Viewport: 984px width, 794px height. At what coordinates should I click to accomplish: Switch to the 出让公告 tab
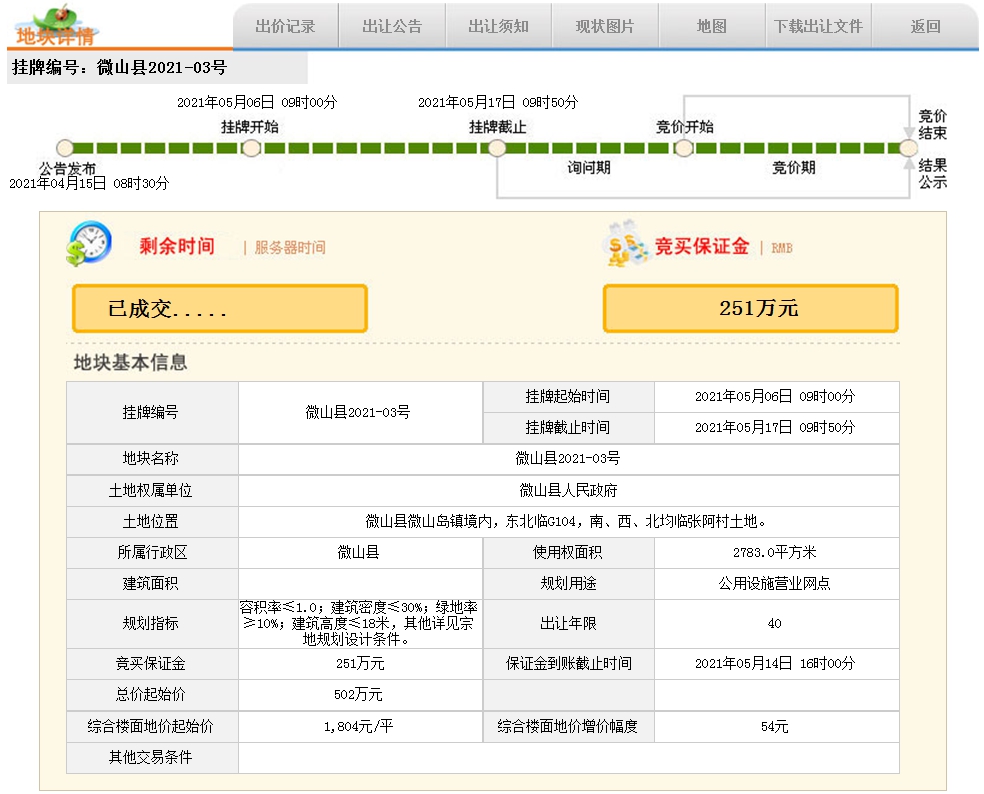click(392, 26)
